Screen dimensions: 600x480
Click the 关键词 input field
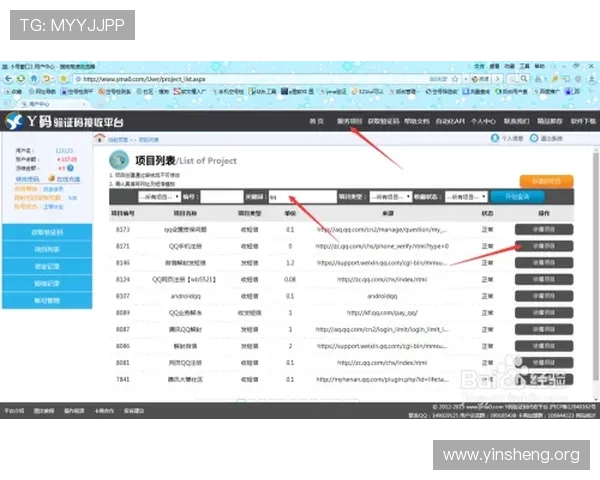pyautogui.click(x=302, y=197)
